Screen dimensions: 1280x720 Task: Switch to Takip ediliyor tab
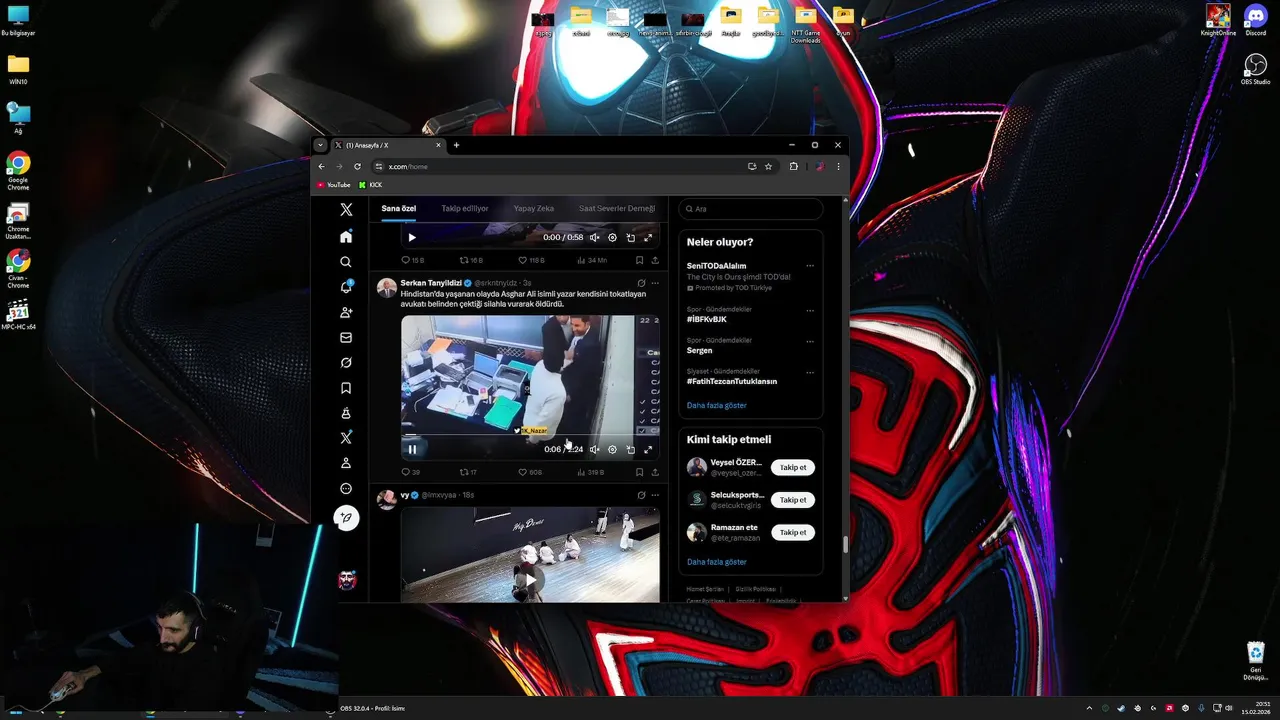pyautogui.click(x=465, y=208)
